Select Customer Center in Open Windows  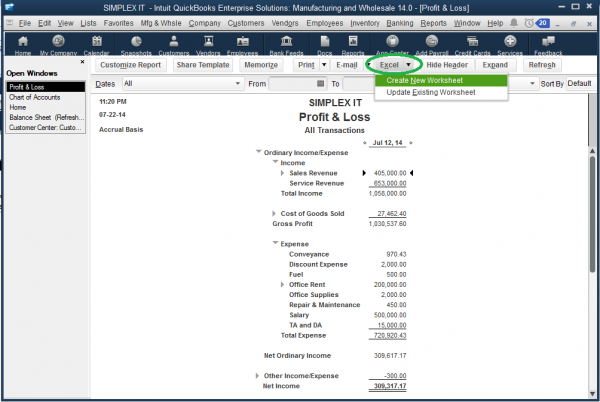(x=45, y=127)
